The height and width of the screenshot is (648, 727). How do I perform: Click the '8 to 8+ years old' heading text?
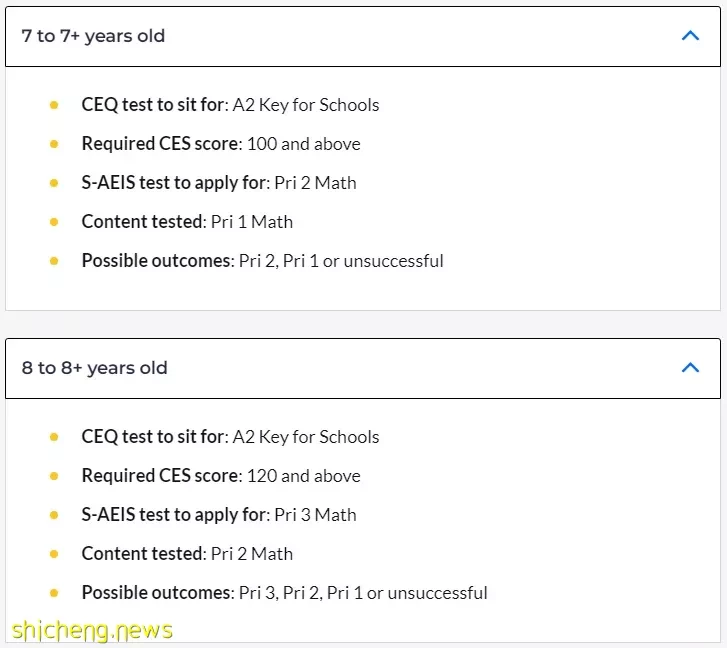click(x=94, y=368)
